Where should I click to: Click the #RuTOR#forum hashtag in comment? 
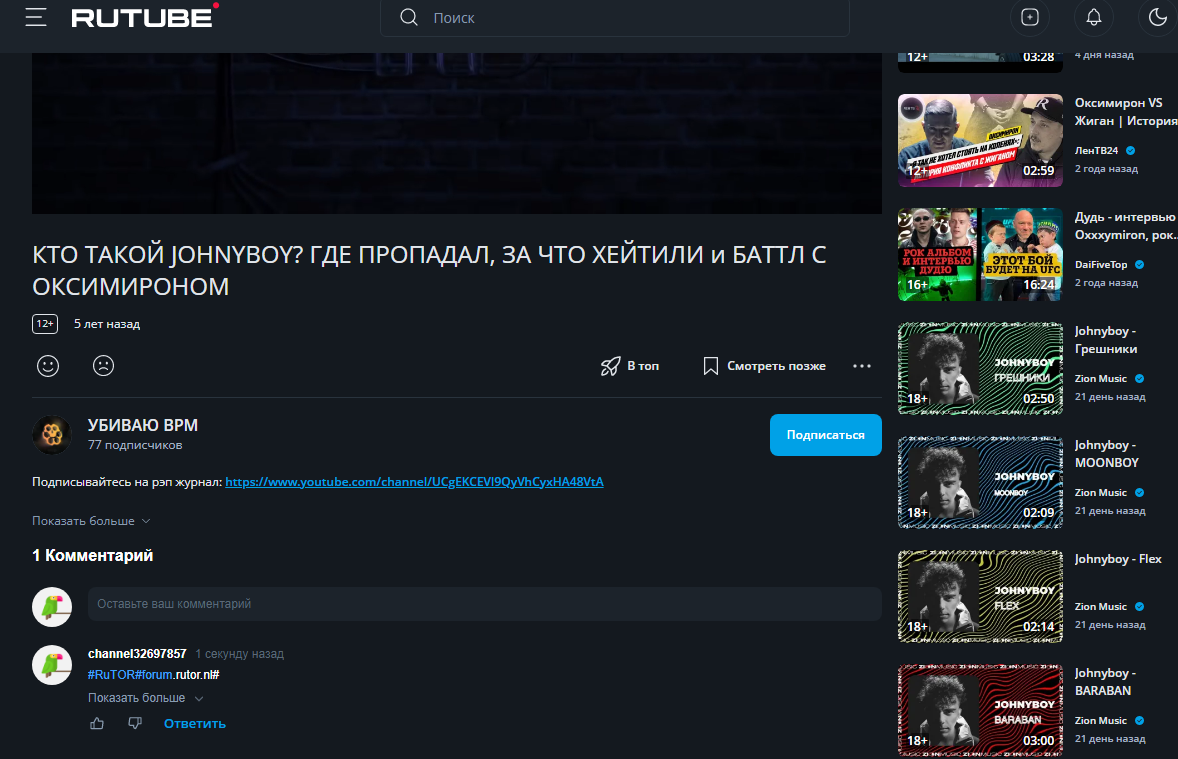(x=130, y=675)
